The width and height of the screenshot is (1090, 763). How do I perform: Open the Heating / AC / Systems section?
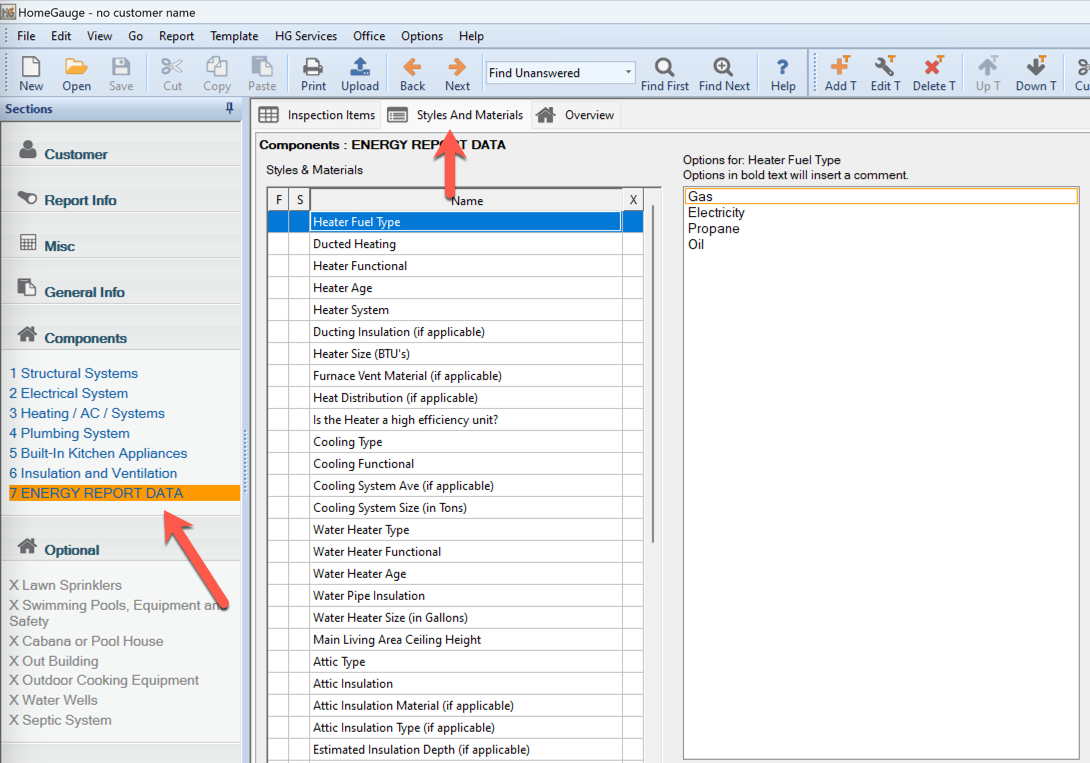click(x=87, y=413)
